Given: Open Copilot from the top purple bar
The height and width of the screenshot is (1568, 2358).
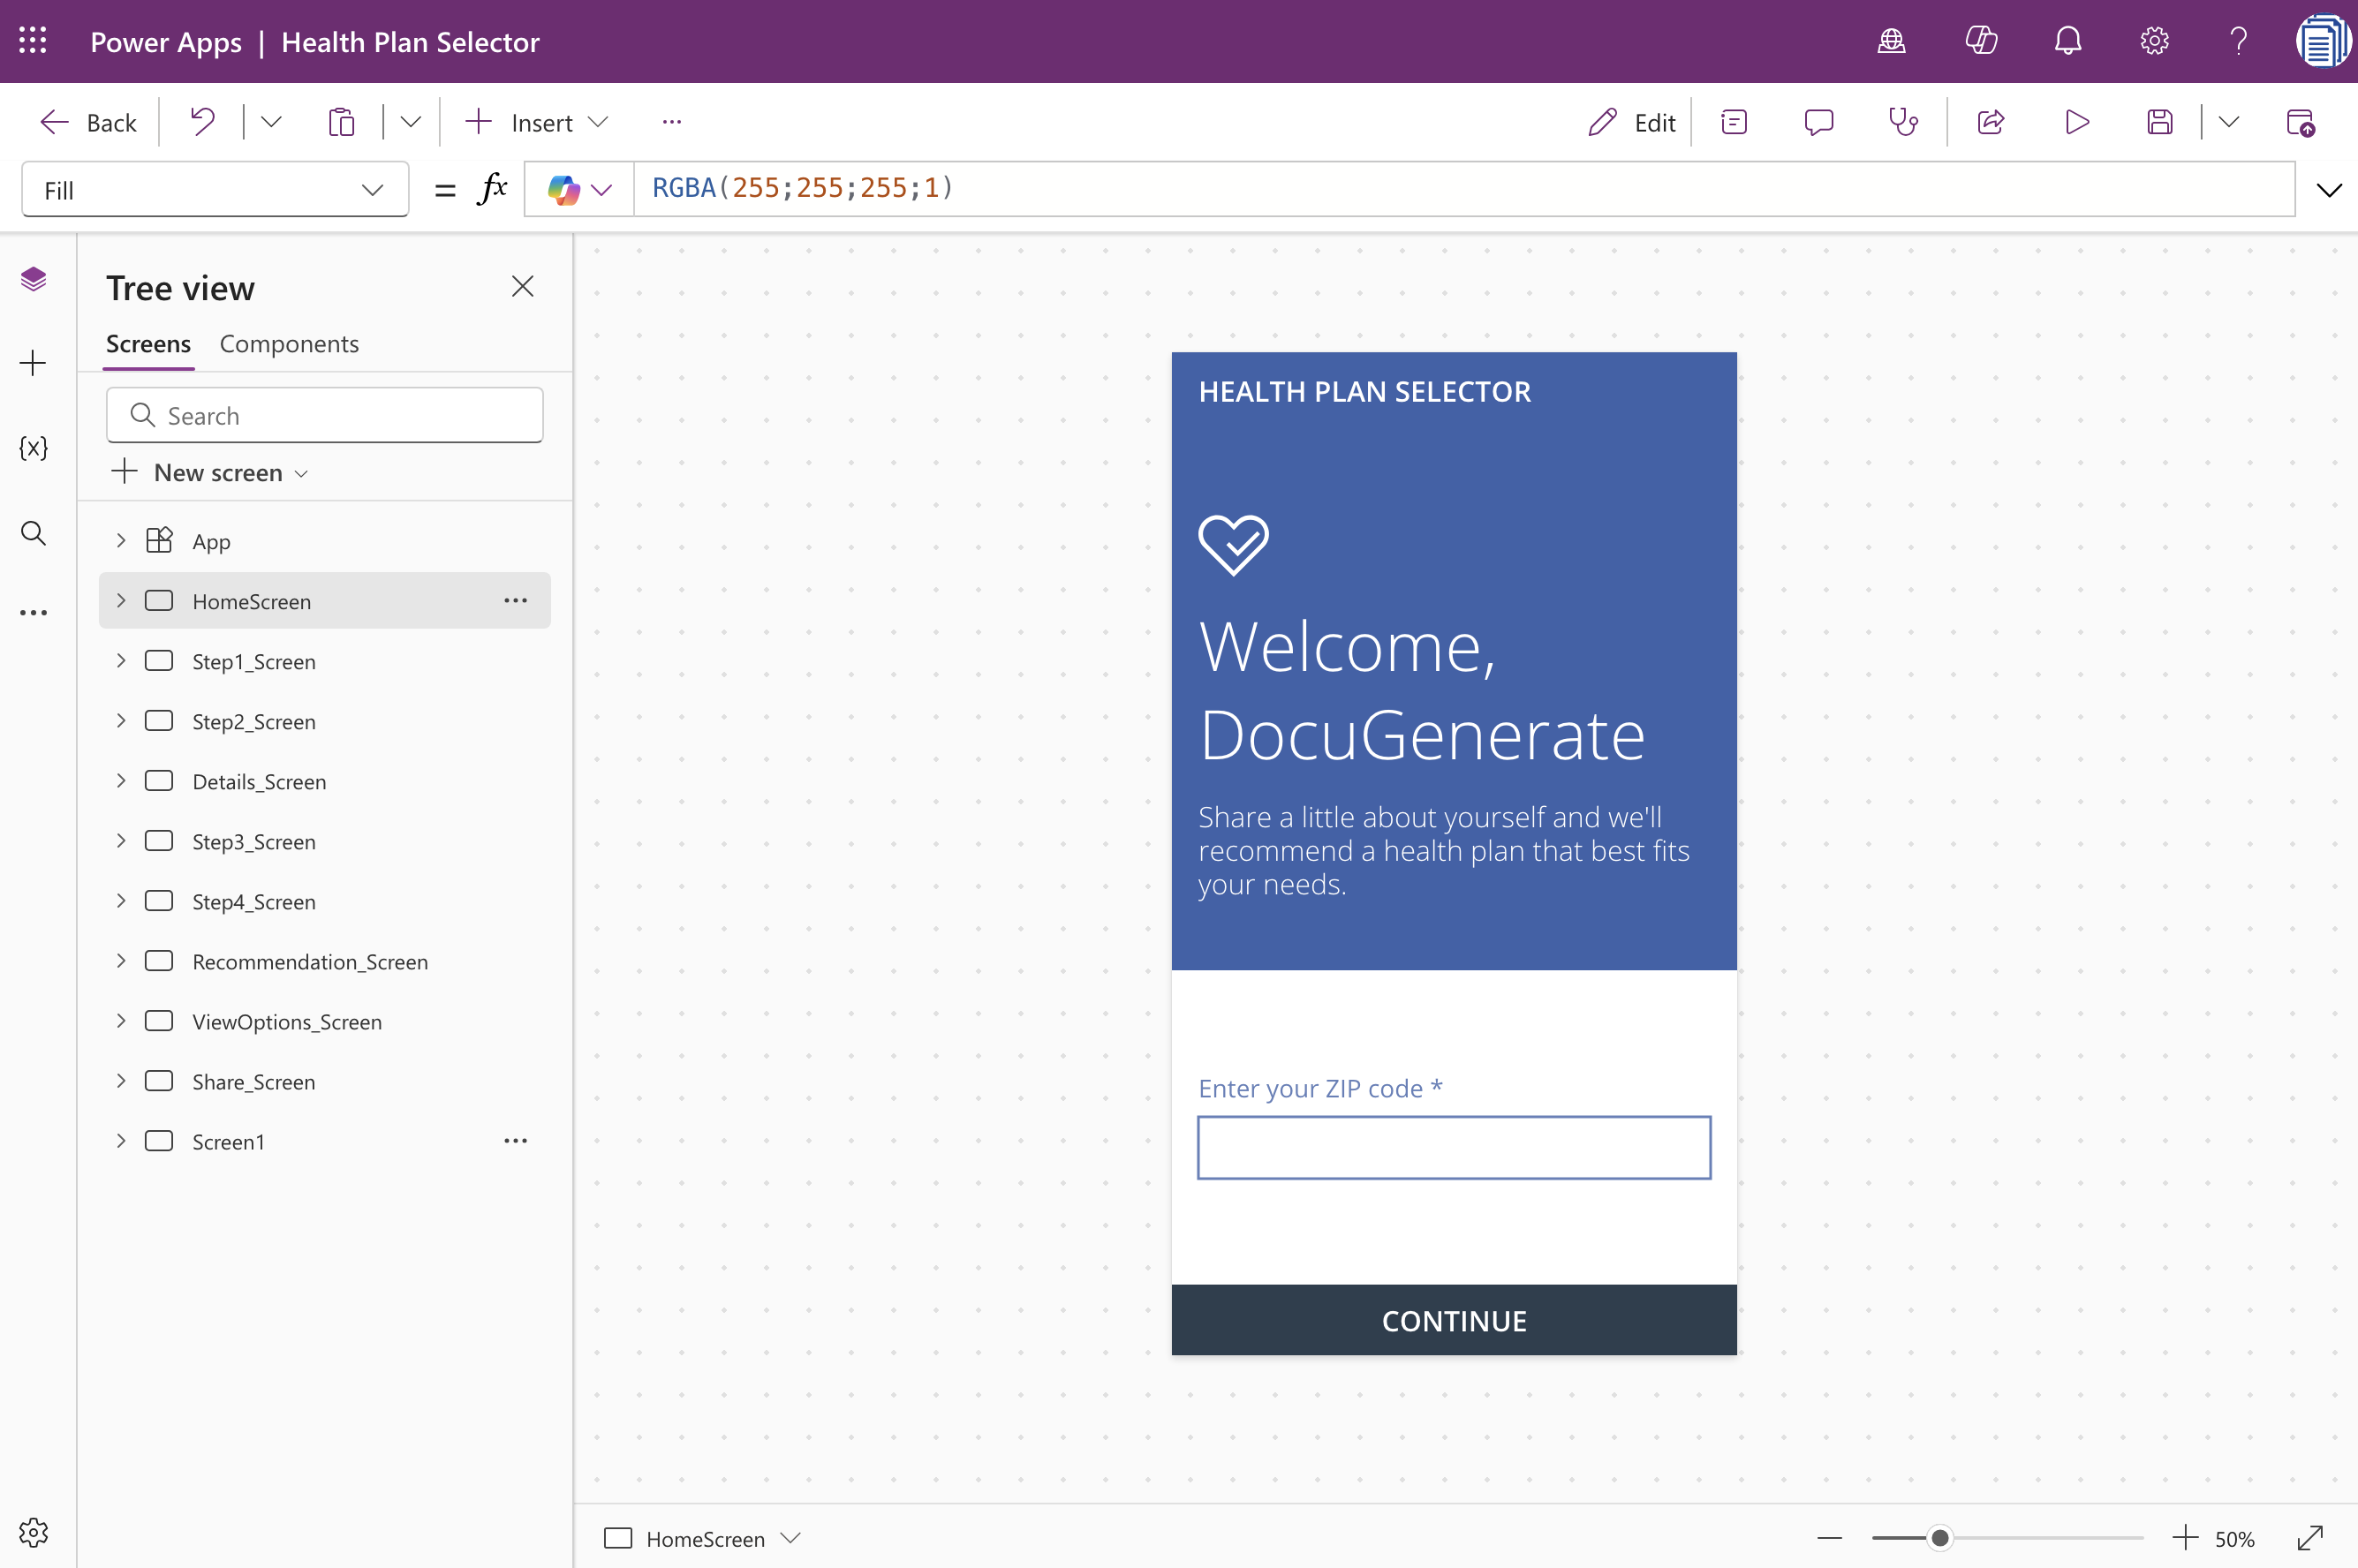Looking at the screenshot, I should click(x=1981, y=41).
